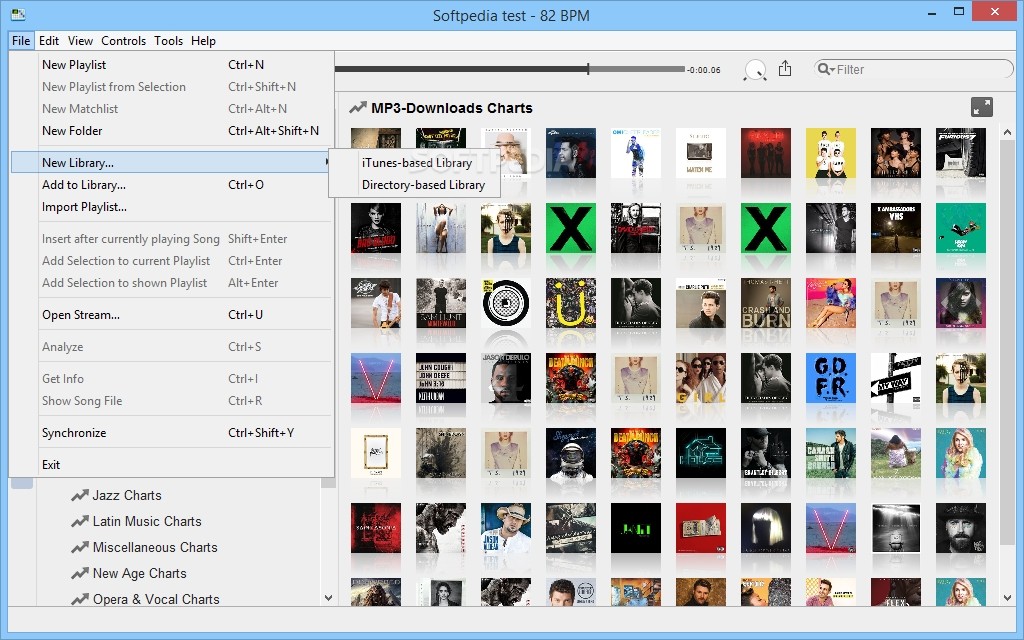Select the GIRL album cover

701,378
